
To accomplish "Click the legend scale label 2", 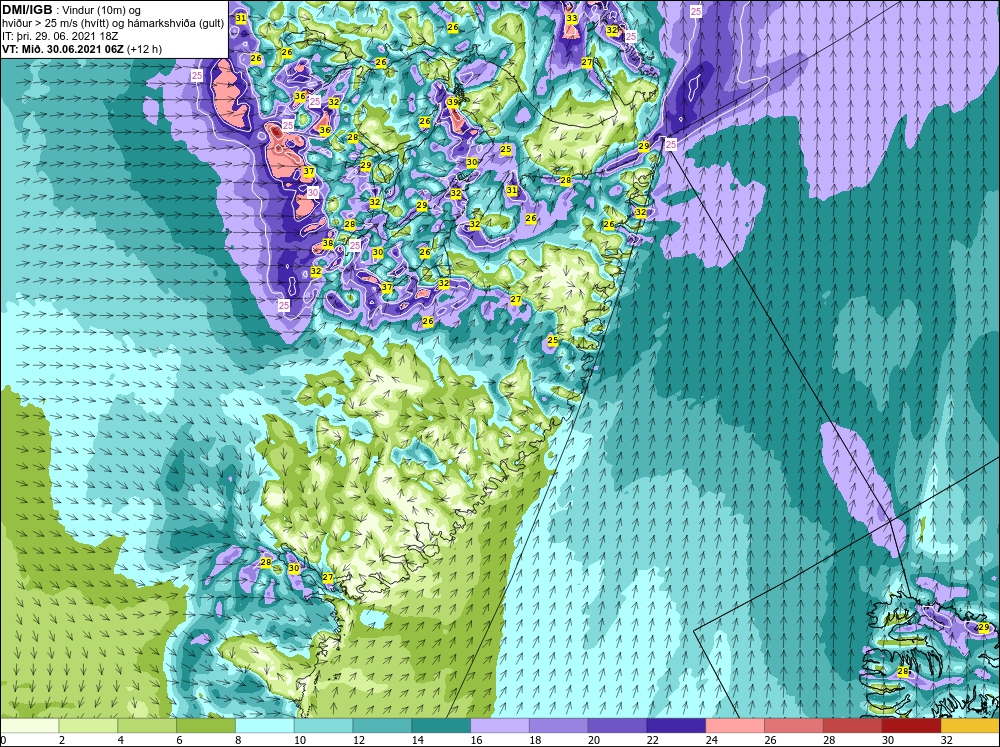I will pyautogui.click(x=62, y=740).
